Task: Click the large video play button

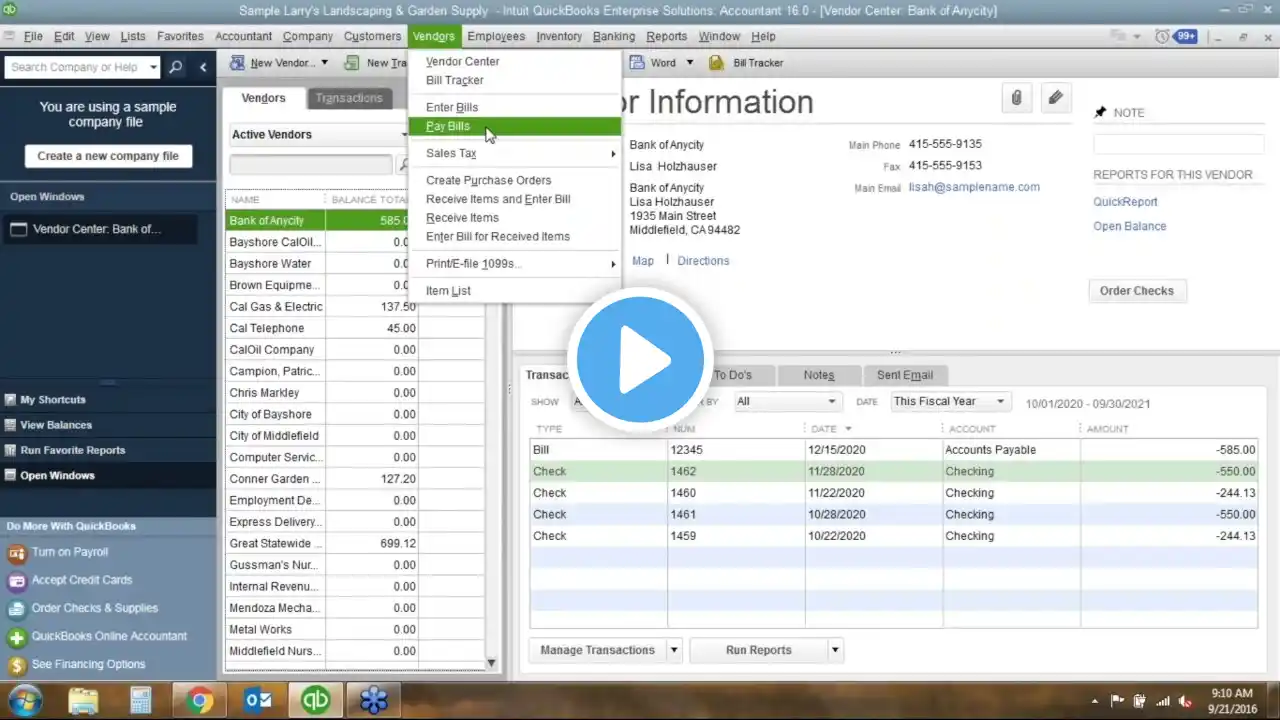Action: (x=640, y=359)
